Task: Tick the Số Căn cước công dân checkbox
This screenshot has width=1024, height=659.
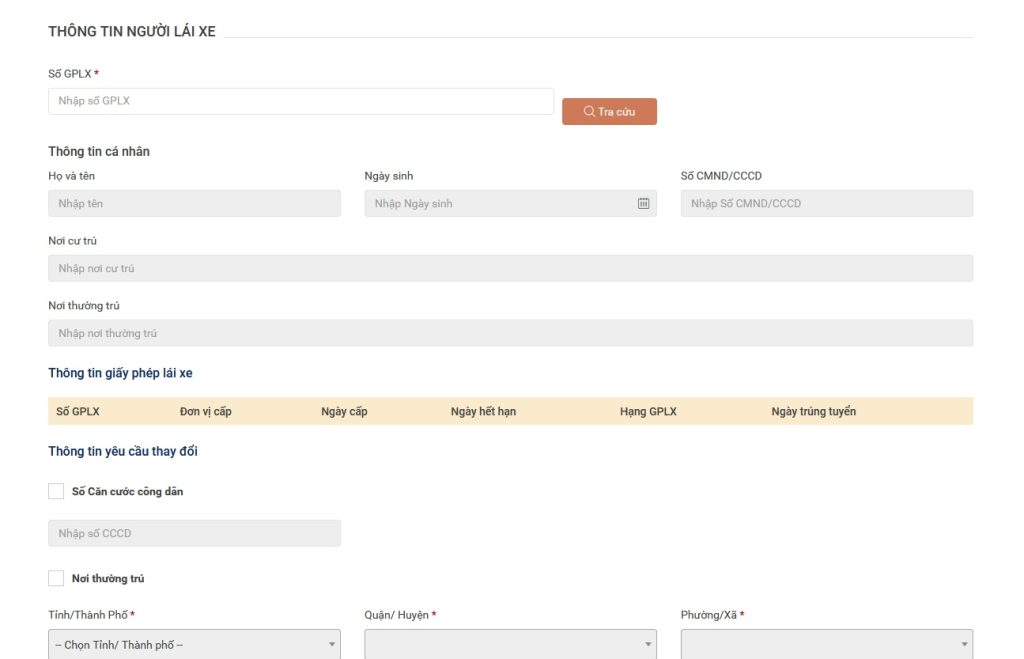Action: (x=56, y=492)
